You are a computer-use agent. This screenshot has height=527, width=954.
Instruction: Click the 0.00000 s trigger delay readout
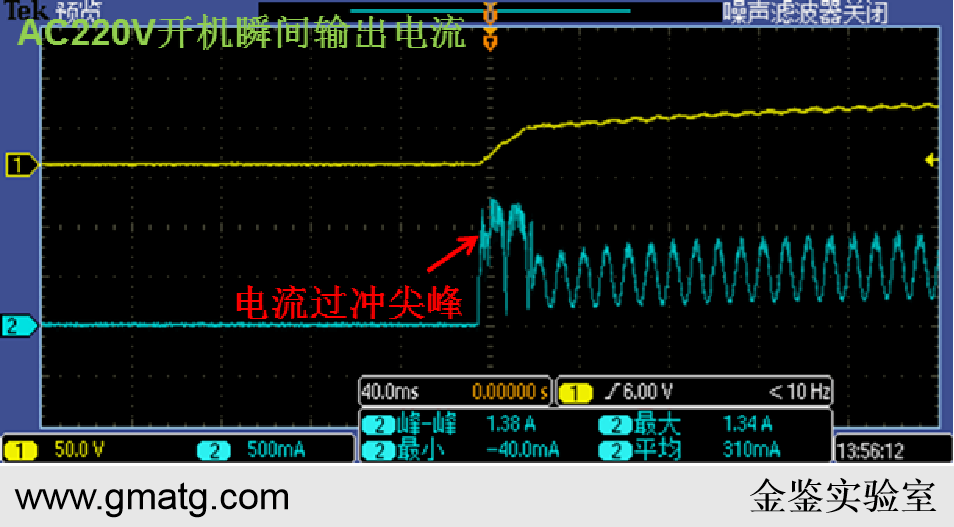510,391
